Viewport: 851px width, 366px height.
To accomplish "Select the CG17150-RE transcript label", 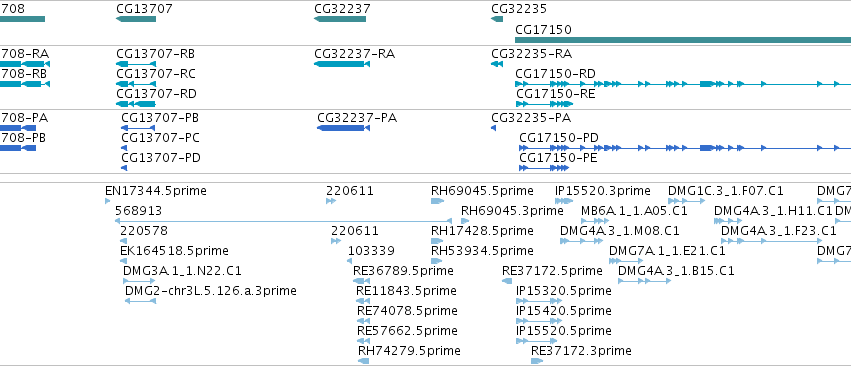I will click(555, 94).
